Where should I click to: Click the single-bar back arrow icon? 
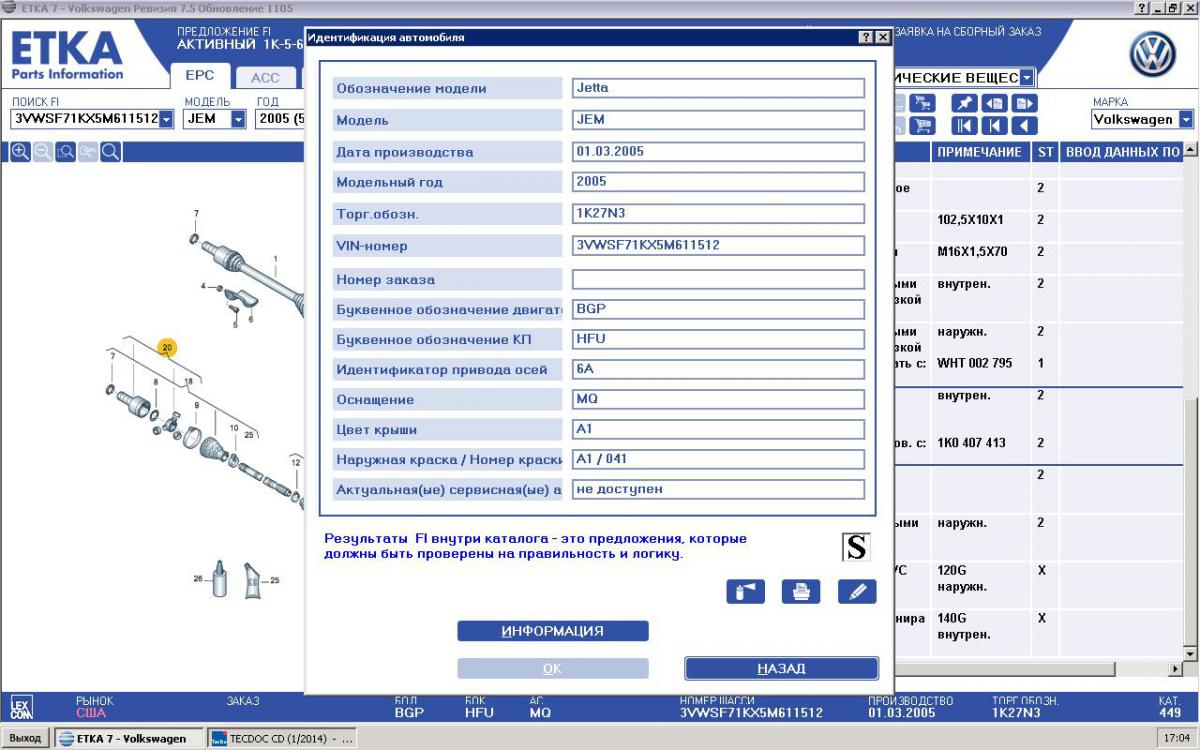994,126
